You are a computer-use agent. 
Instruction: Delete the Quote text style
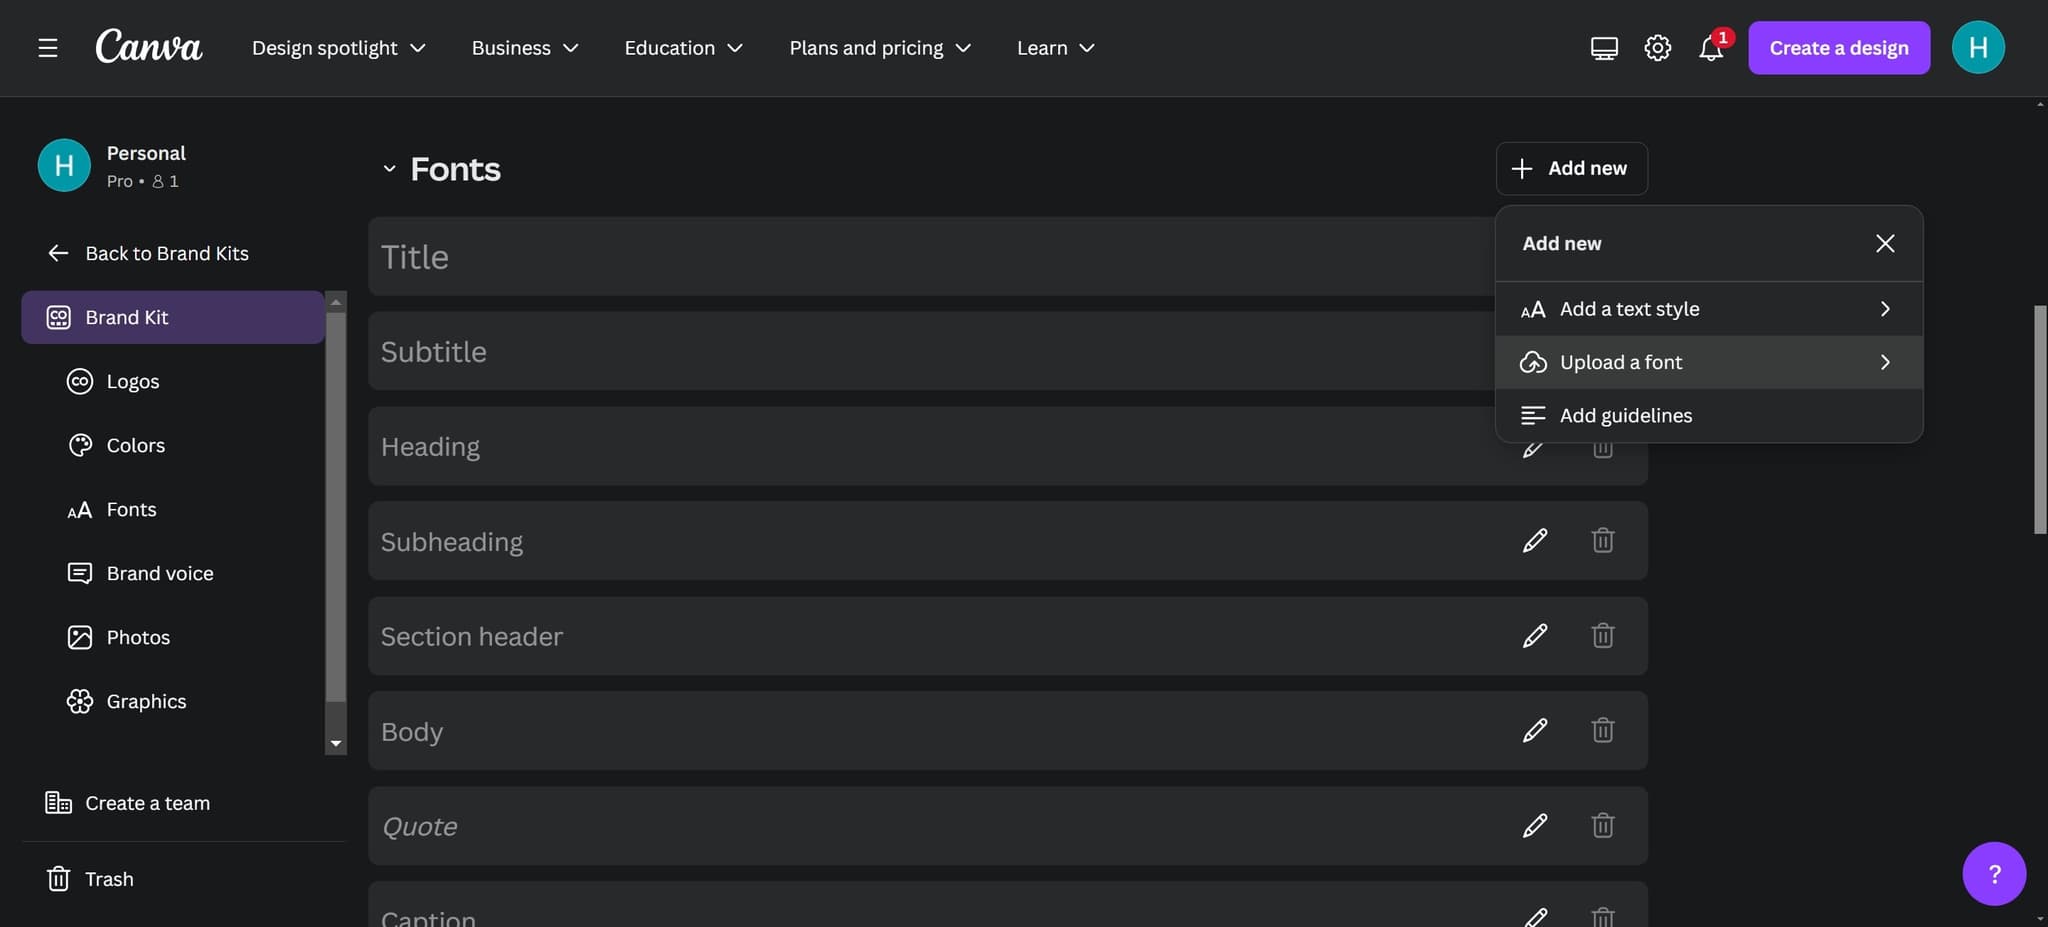[1603, 825]
